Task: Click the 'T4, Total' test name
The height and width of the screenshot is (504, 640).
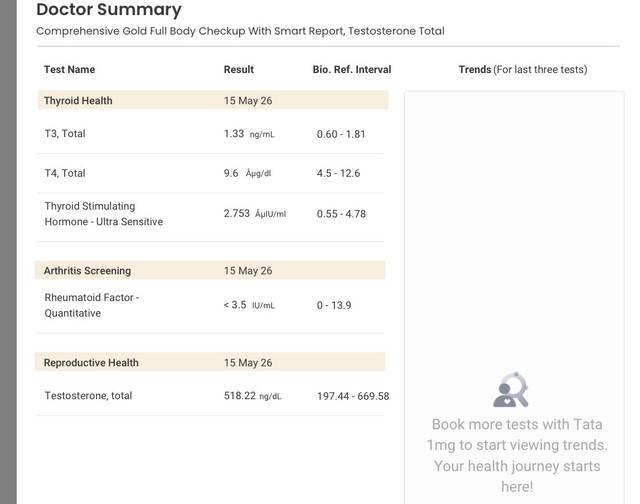Action: point(65,173)
